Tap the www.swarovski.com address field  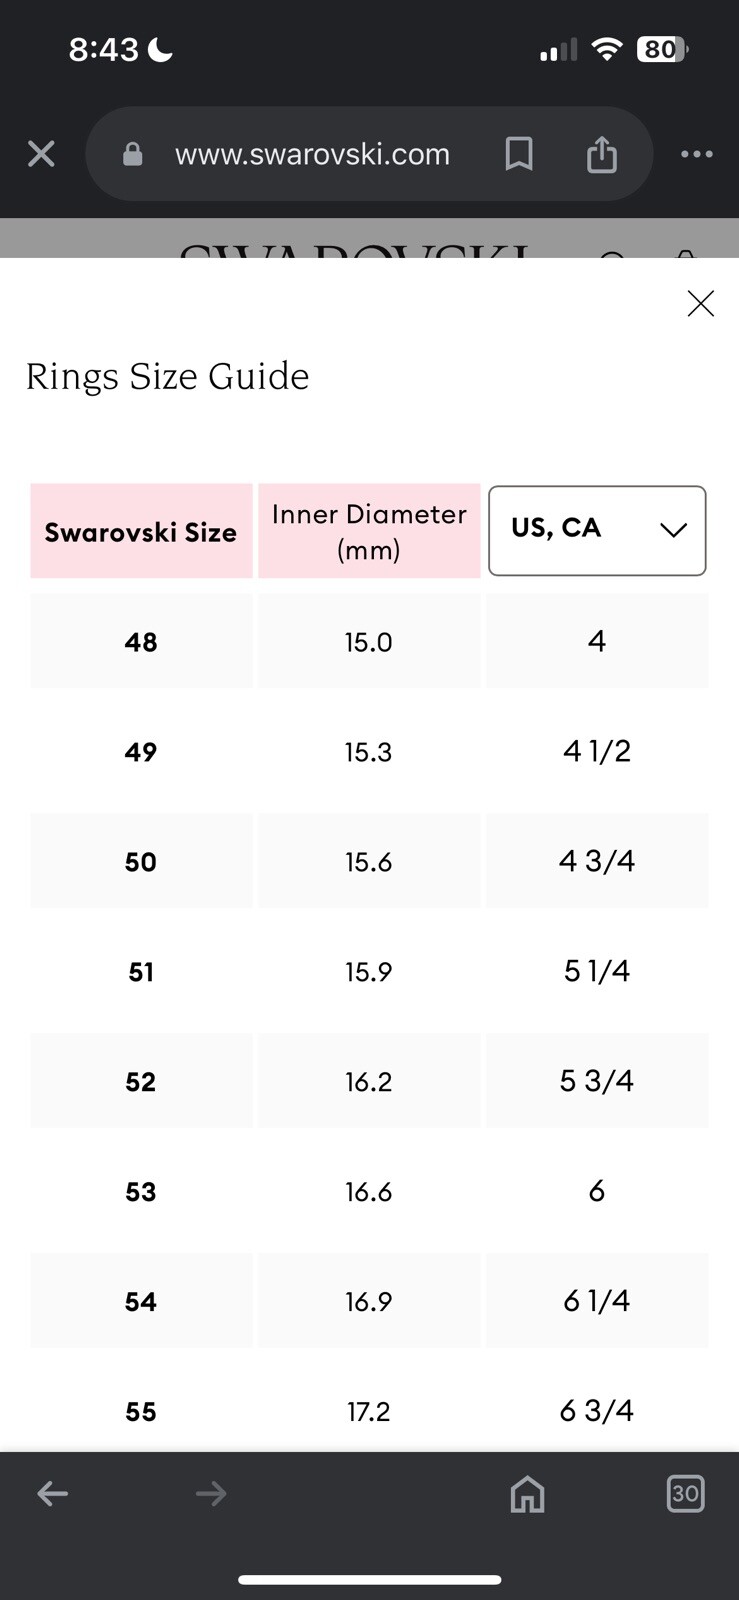[312, 154]
